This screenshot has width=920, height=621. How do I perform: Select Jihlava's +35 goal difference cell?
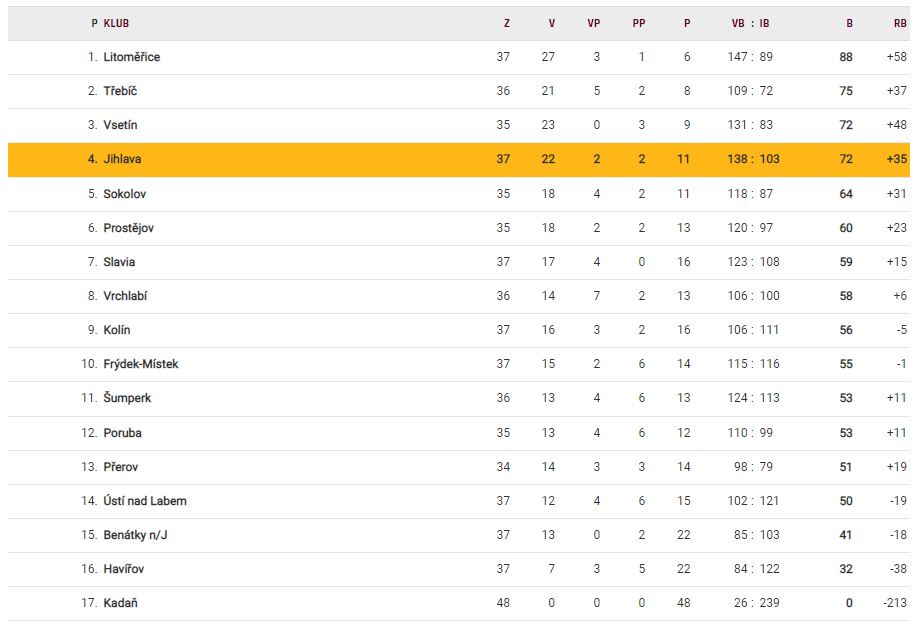click(x=896, y=159)
